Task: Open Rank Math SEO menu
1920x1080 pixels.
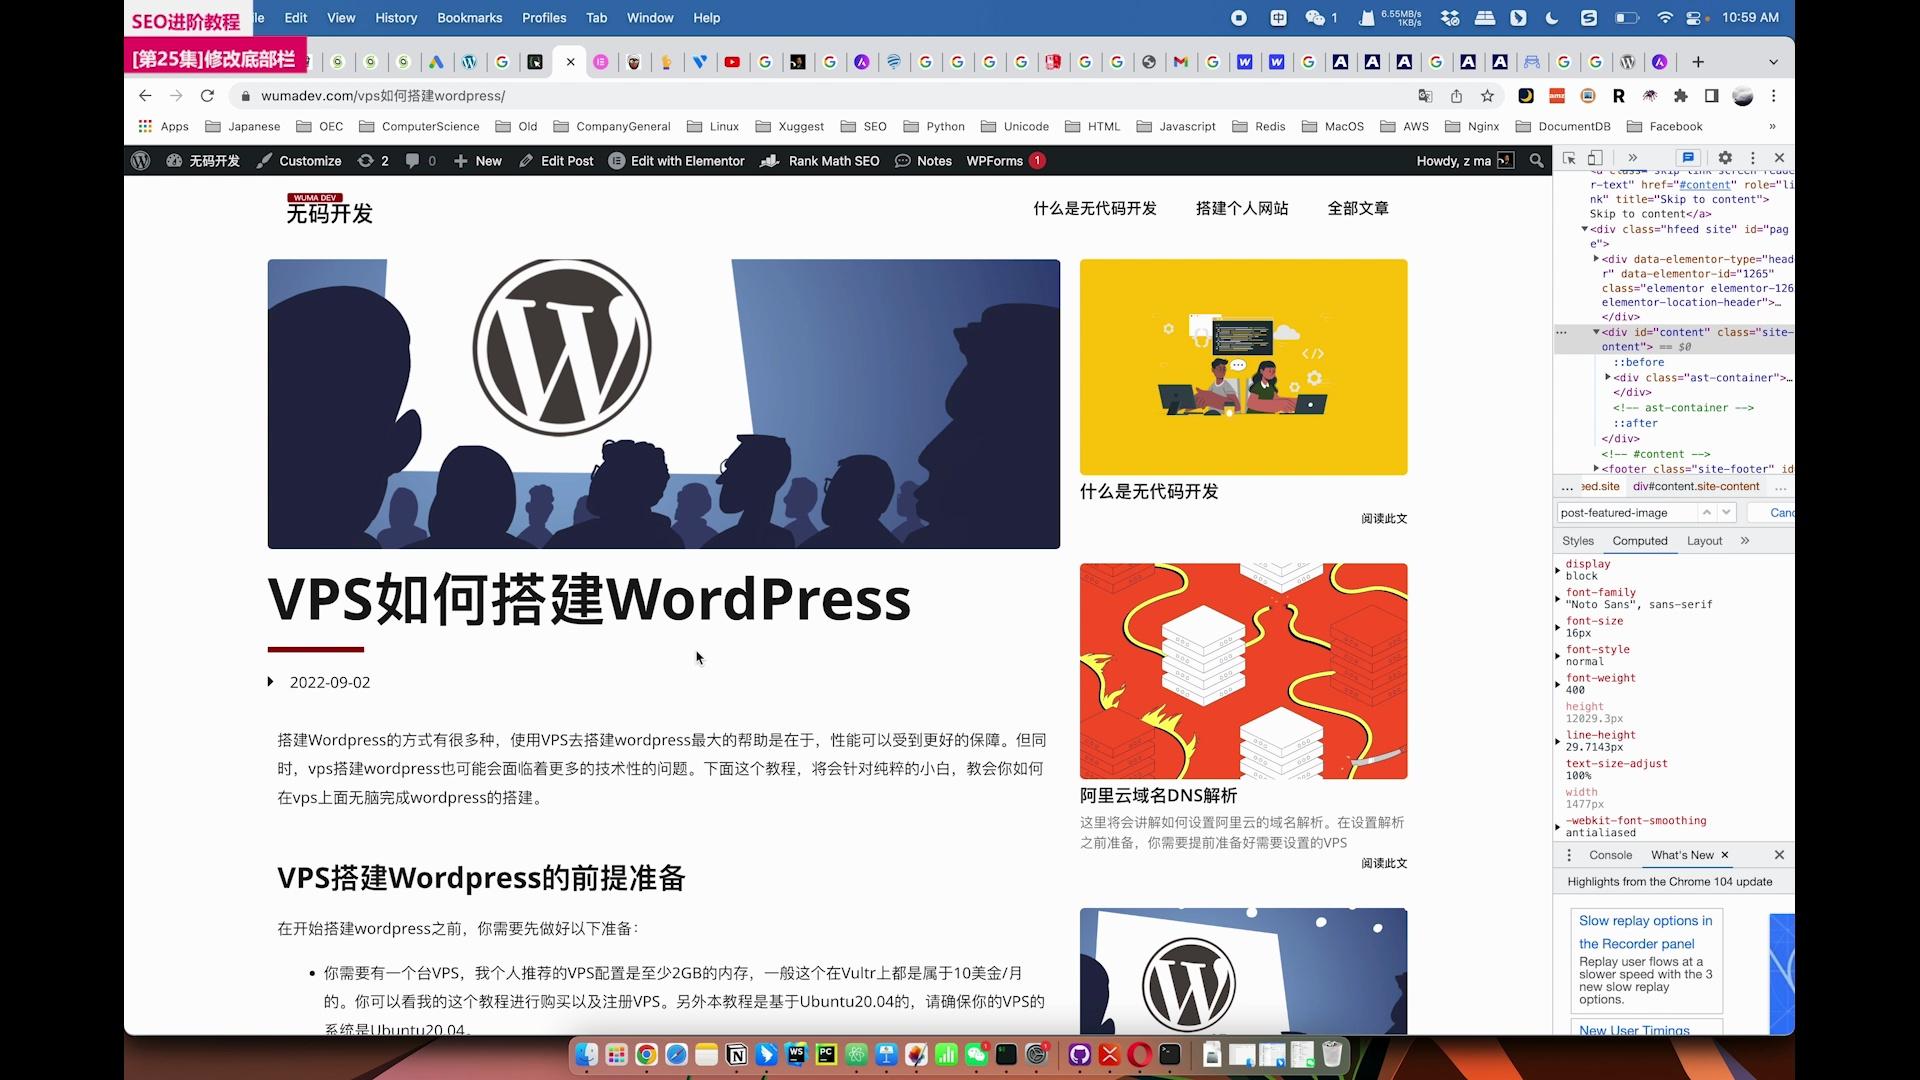Action: (x=820, y=160)
